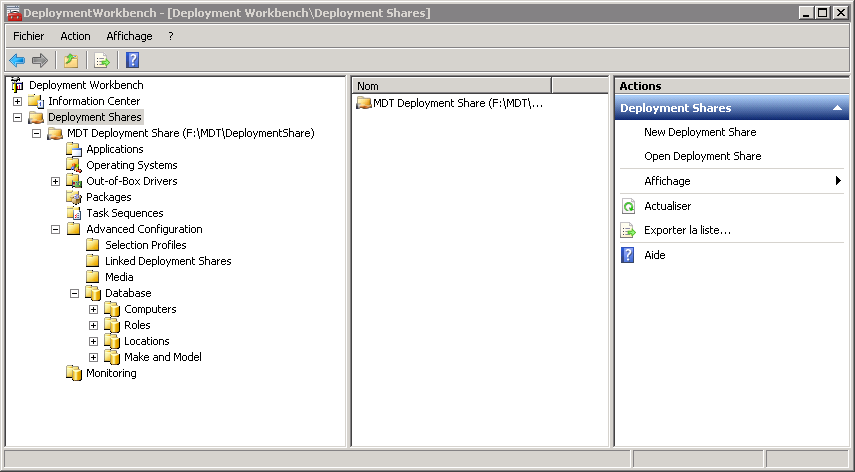This screenshot has width=855, height=472.
Task: Collapse the Advanced Configuration node
Action: click(x=56, y=229)
